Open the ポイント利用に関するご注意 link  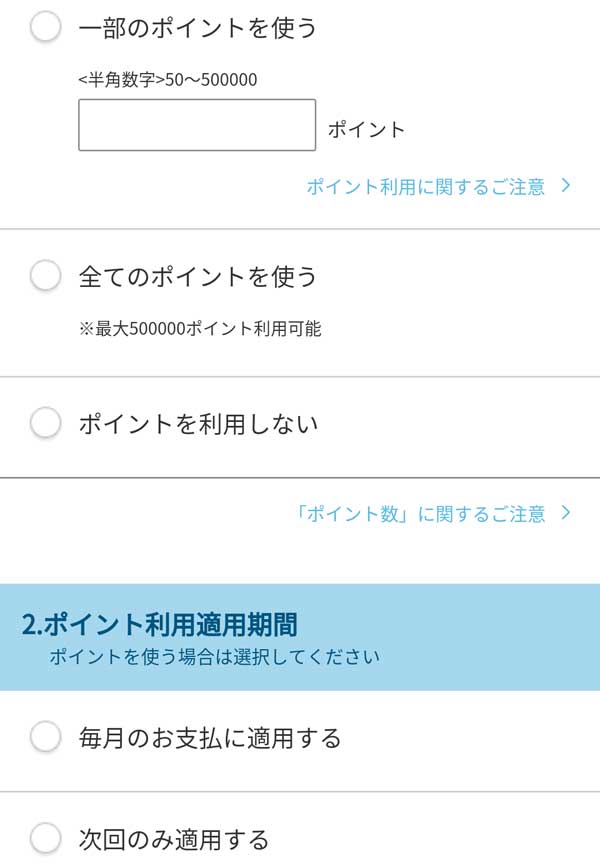pos(426,186)
